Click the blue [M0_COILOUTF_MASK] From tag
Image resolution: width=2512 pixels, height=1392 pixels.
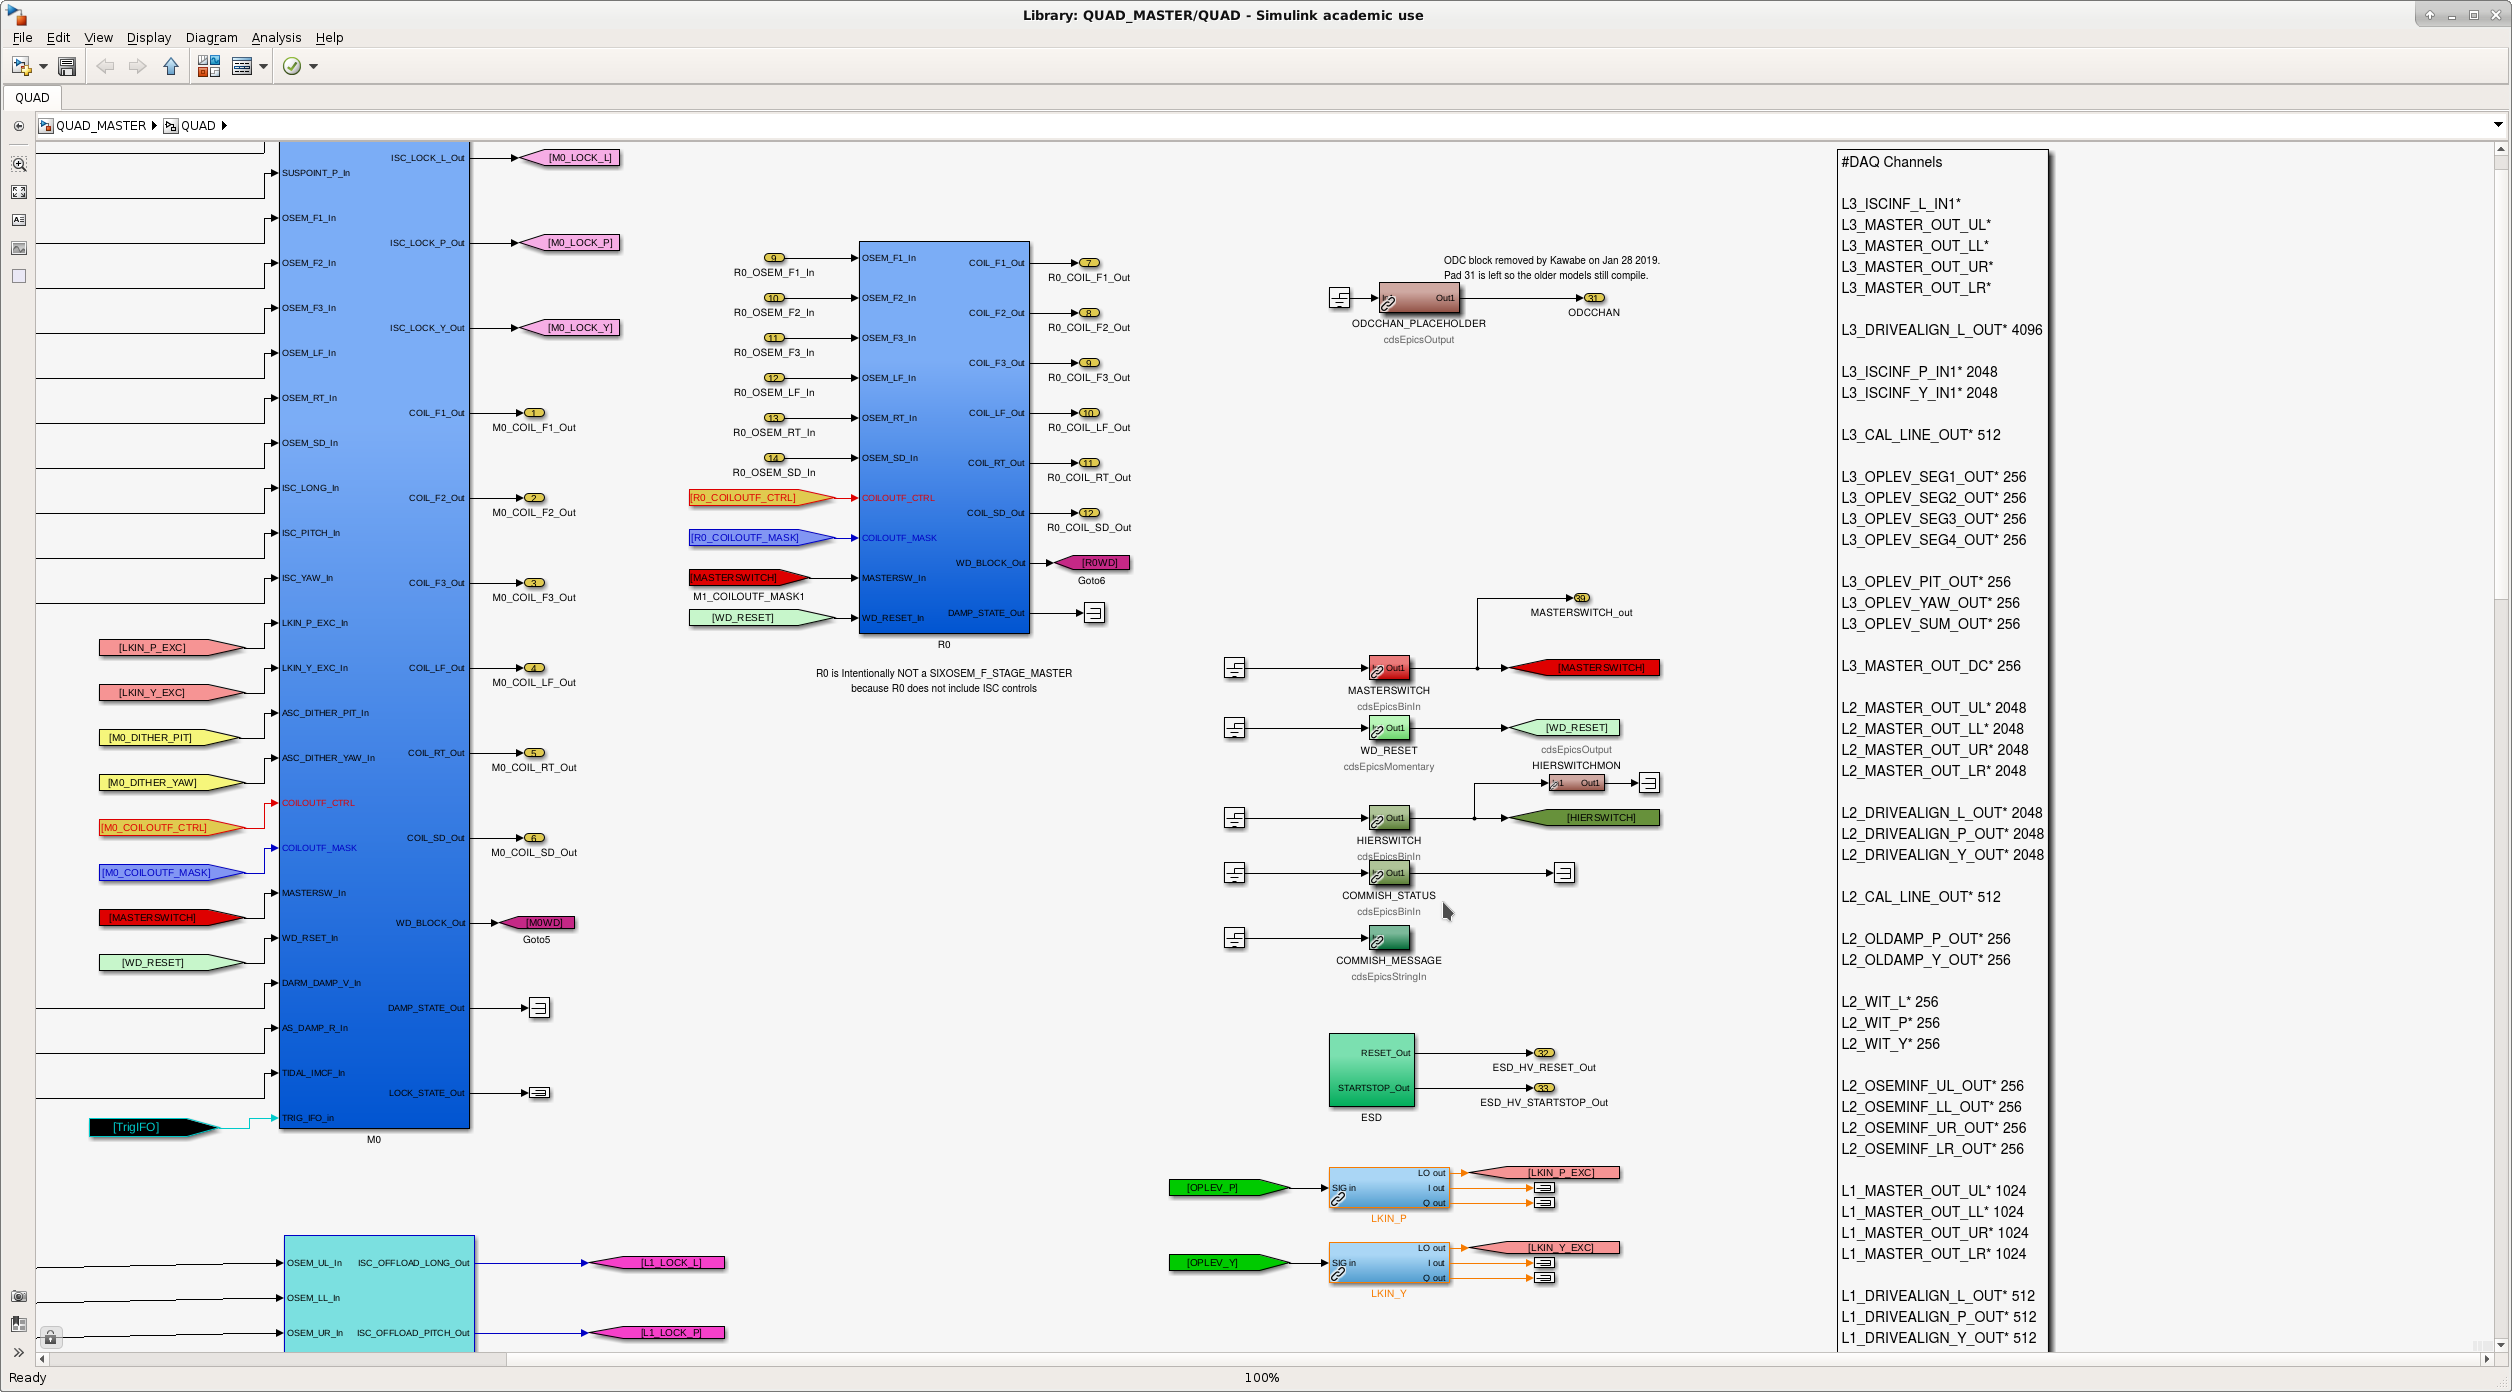pos(172,873)
